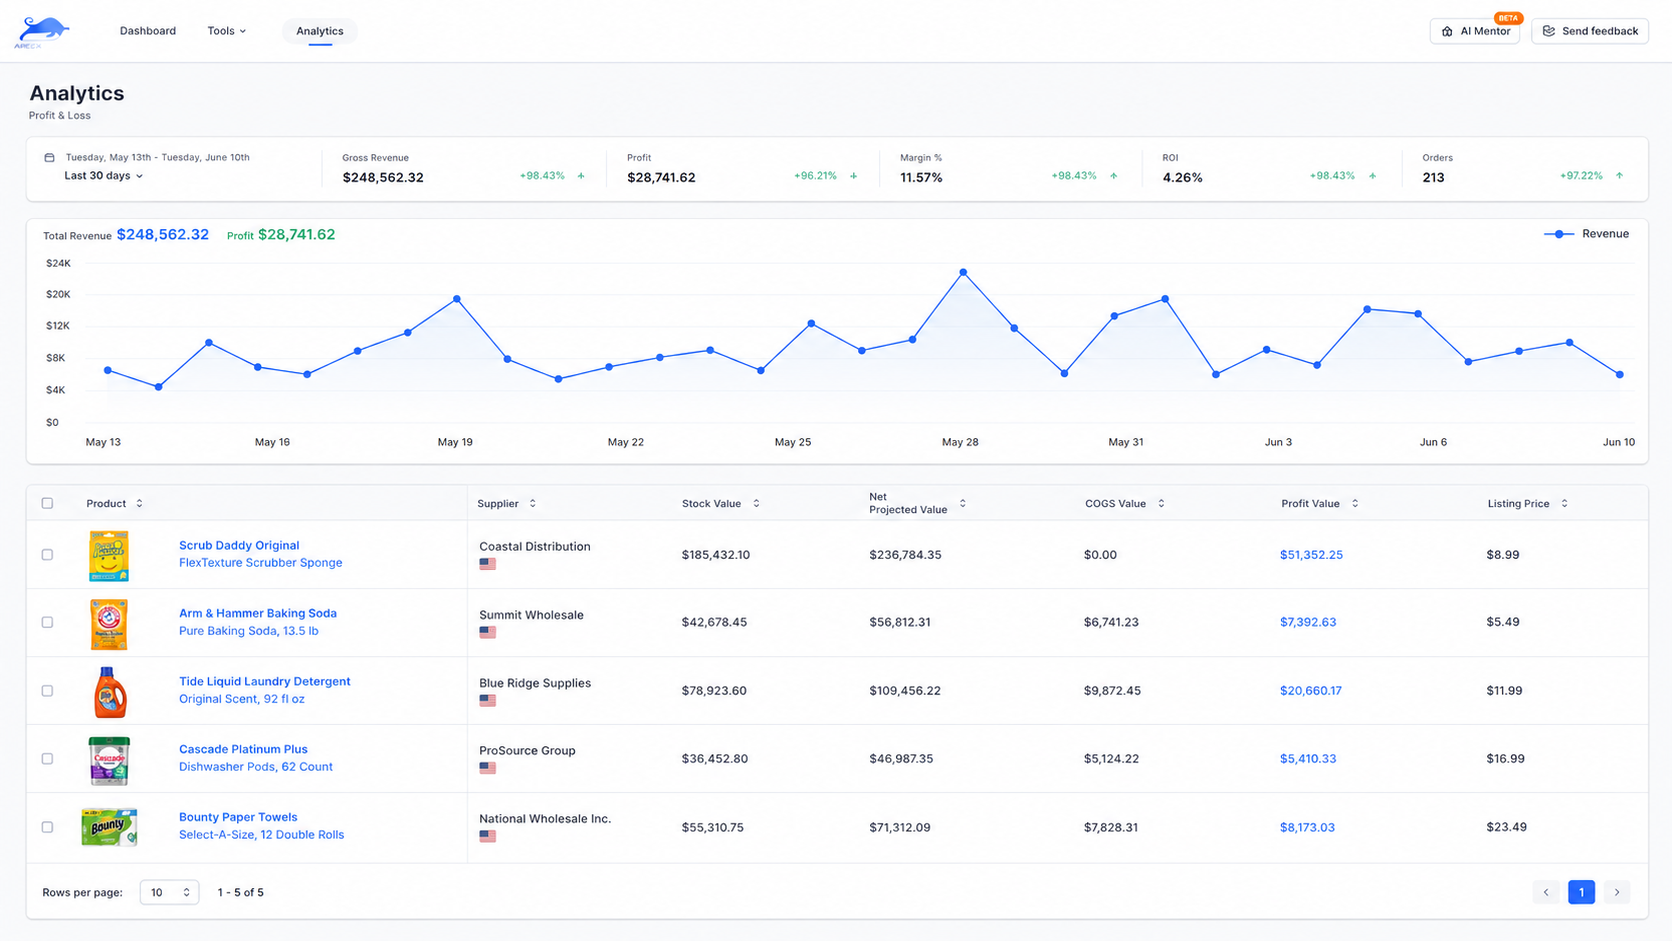Click the Bounty towels product thumbnail
The width and height of the screenshot is (1672, 941).
click(x=109, y=827)
